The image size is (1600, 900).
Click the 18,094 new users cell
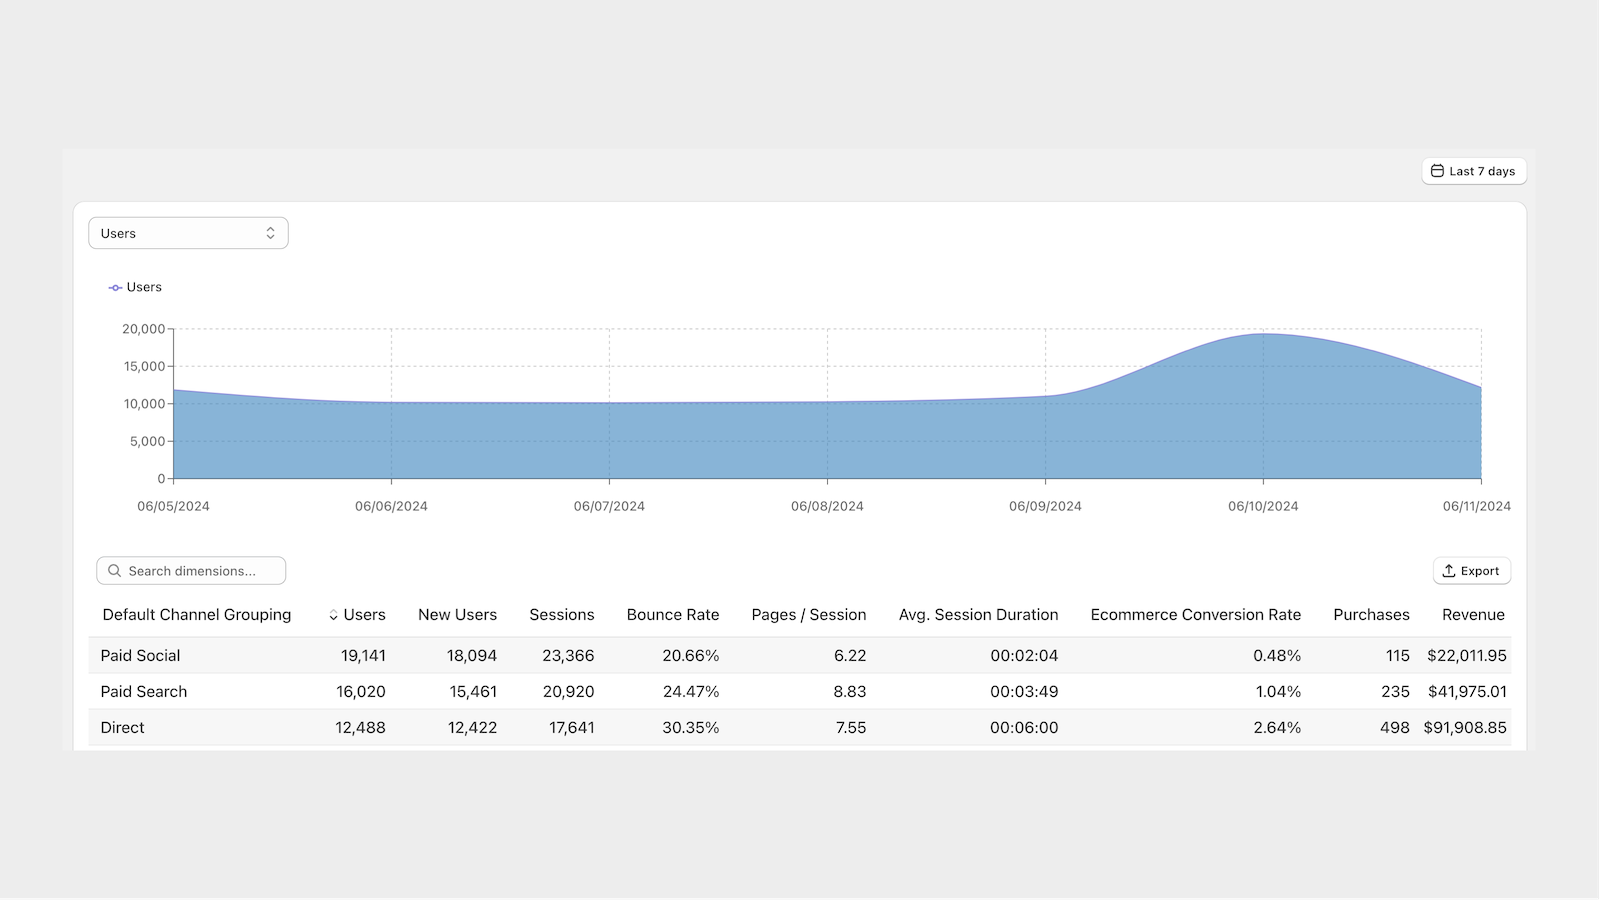point(472,656)
